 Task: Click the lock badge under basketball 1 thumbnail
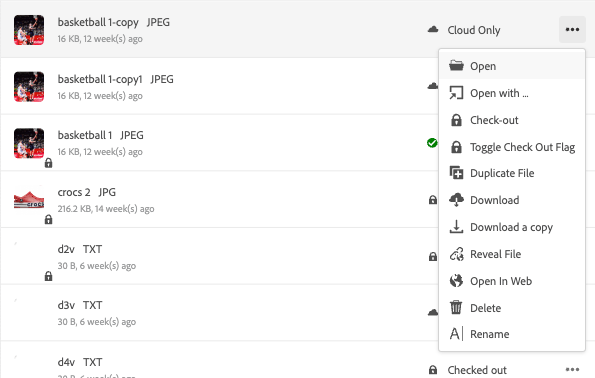coord(48,163)
